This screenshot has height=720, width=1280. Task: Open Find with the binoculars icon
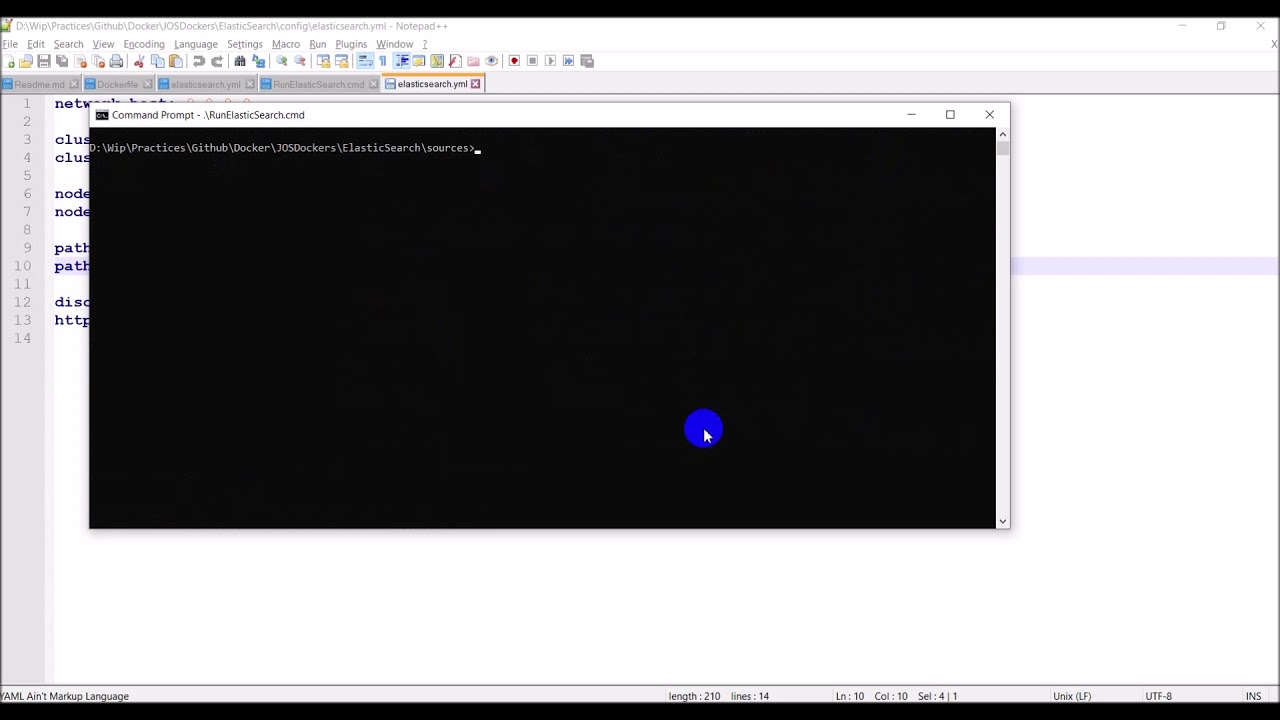[240, 61]
